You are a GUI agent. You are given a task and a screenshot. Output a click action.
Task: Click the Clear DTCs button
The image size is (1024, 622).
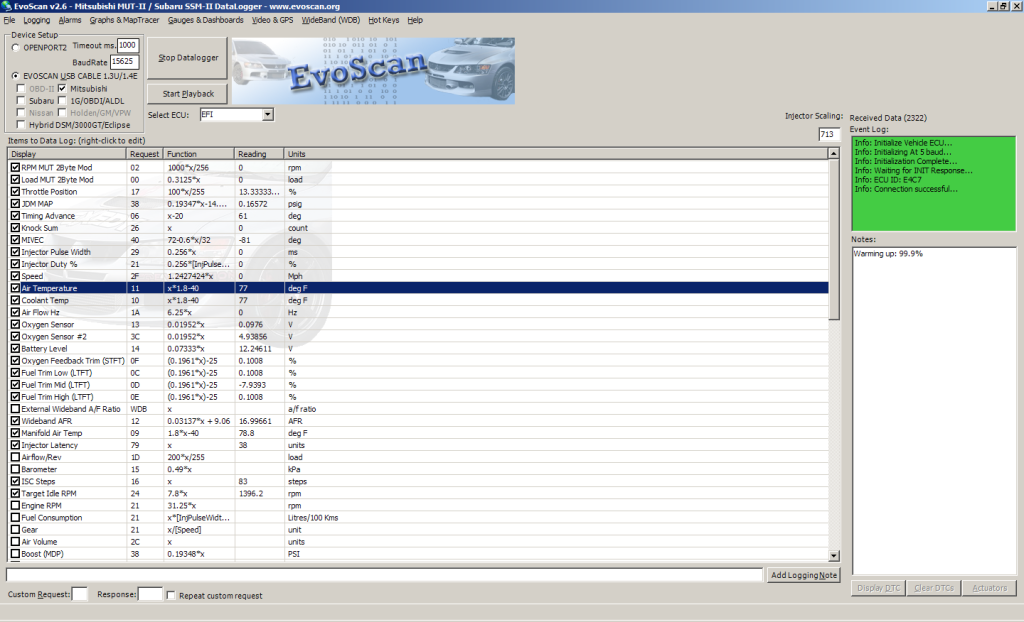pyautogui.click(x=934, y=588)
